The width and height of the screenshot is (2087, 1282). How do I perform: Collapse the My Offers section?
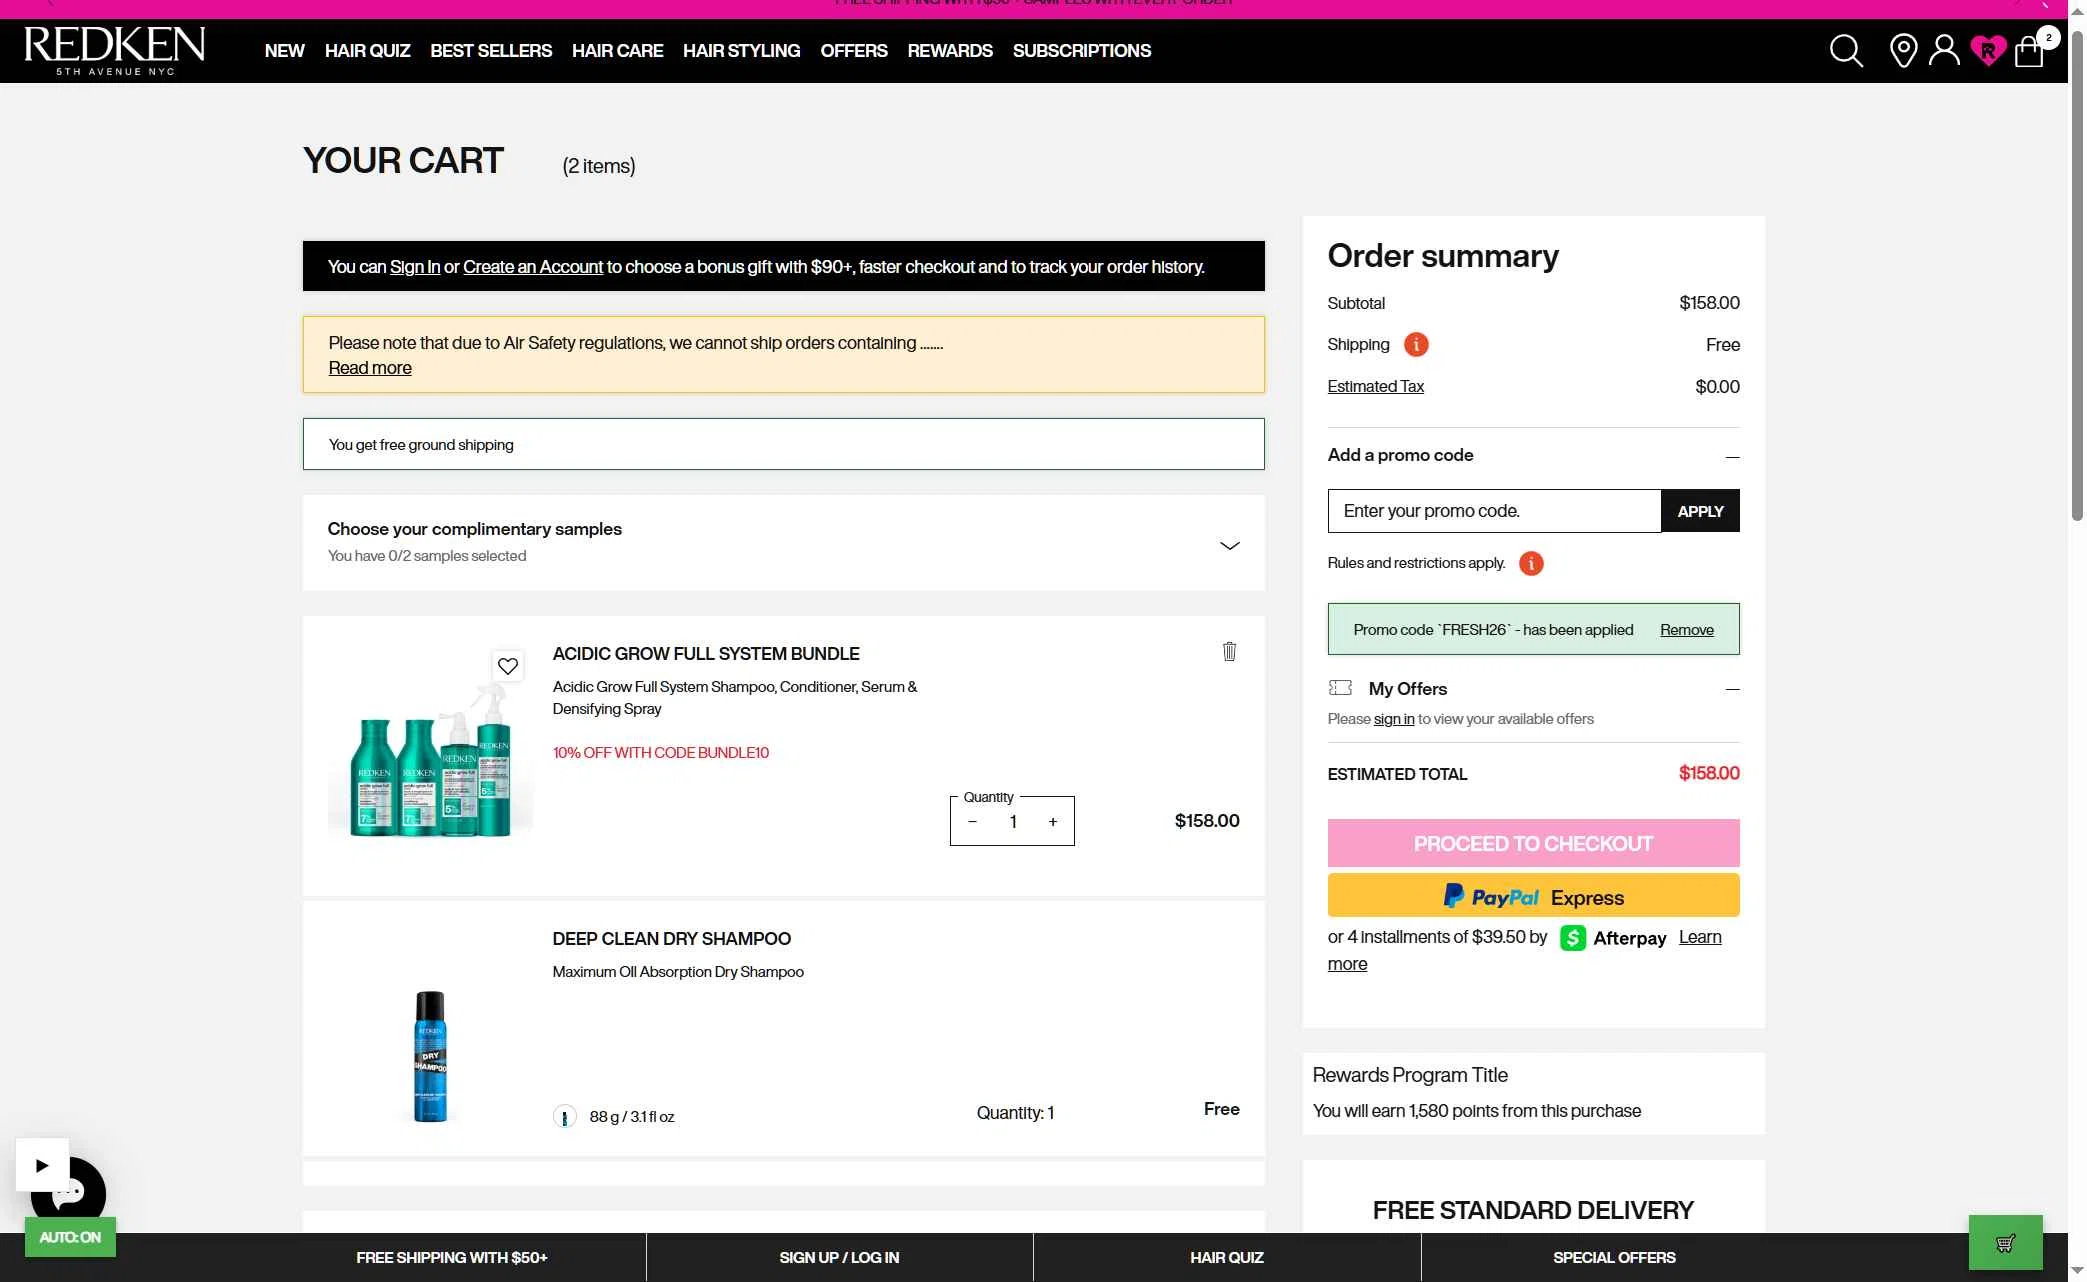1731,690
